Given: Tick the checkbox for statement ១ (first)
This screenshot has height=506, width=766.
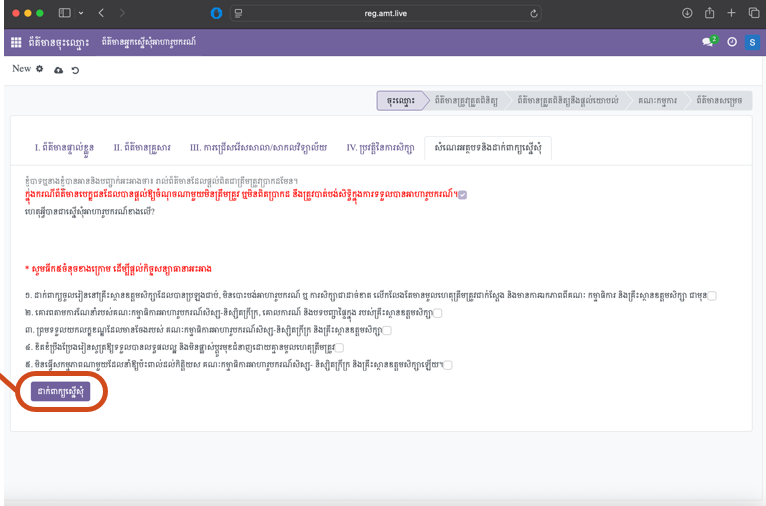Looking at the screenshot, I should [712, 296].
